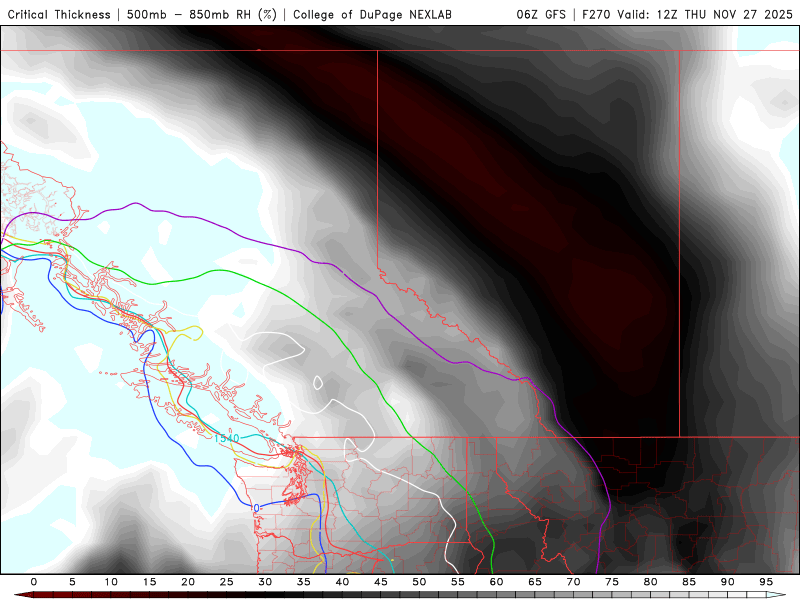Click the cyan '1540' contour label

pos(226,438)
